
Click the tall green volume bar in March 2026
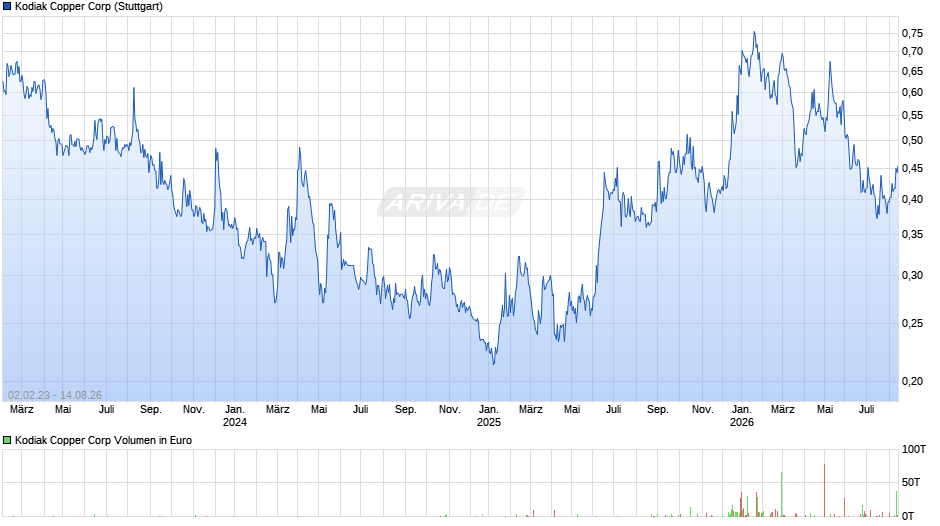point(782,494)
